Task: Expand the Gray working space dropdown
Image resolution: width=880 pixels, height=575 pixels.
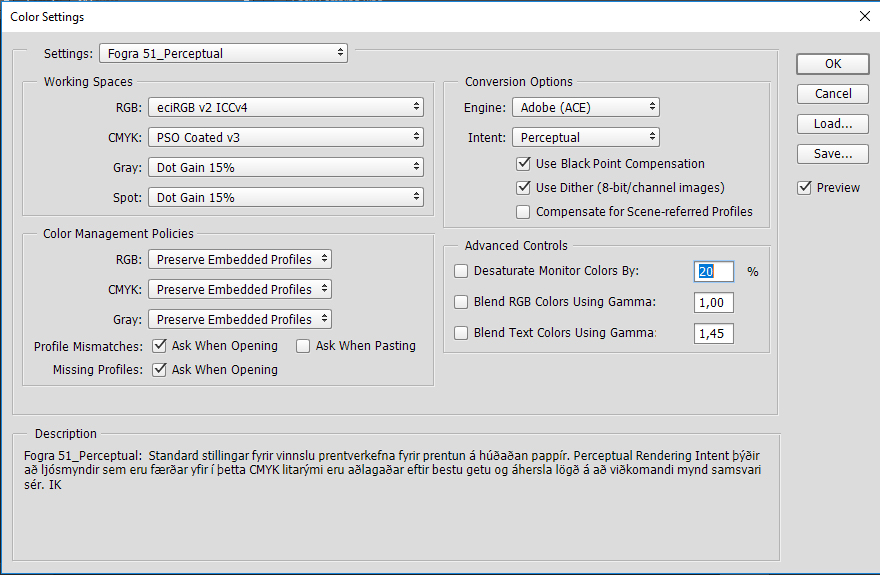Action: coord(285,167)
